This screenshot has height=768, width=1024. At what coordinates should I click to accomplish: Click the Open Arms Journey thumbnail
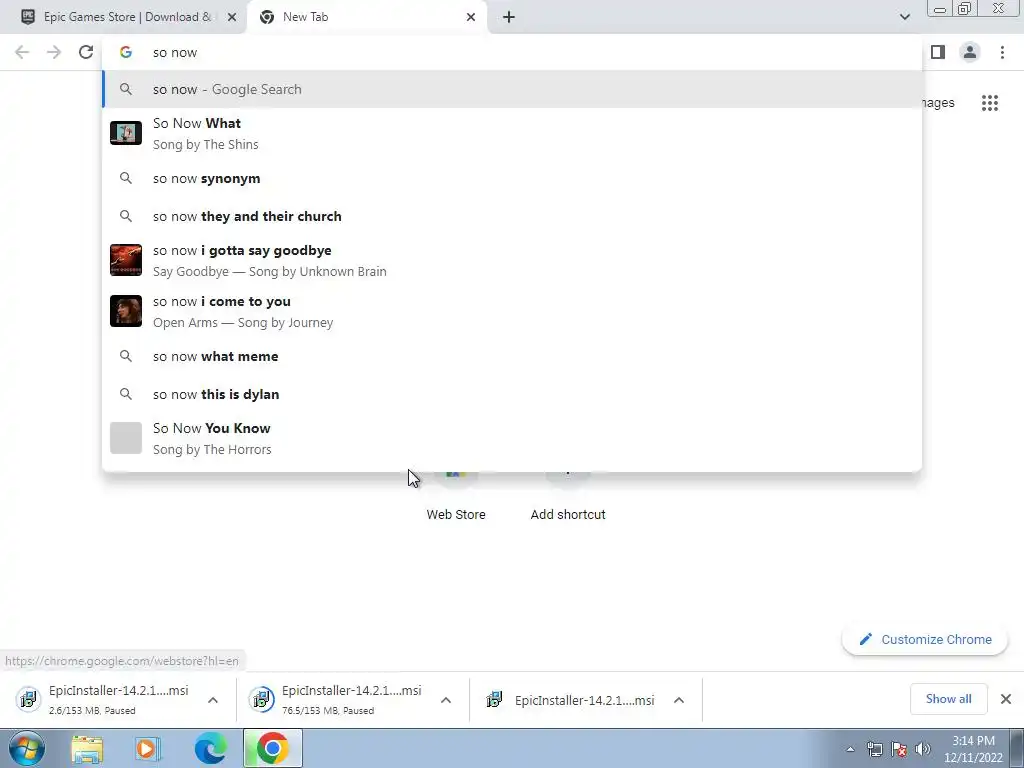click(x=125, y=311)
